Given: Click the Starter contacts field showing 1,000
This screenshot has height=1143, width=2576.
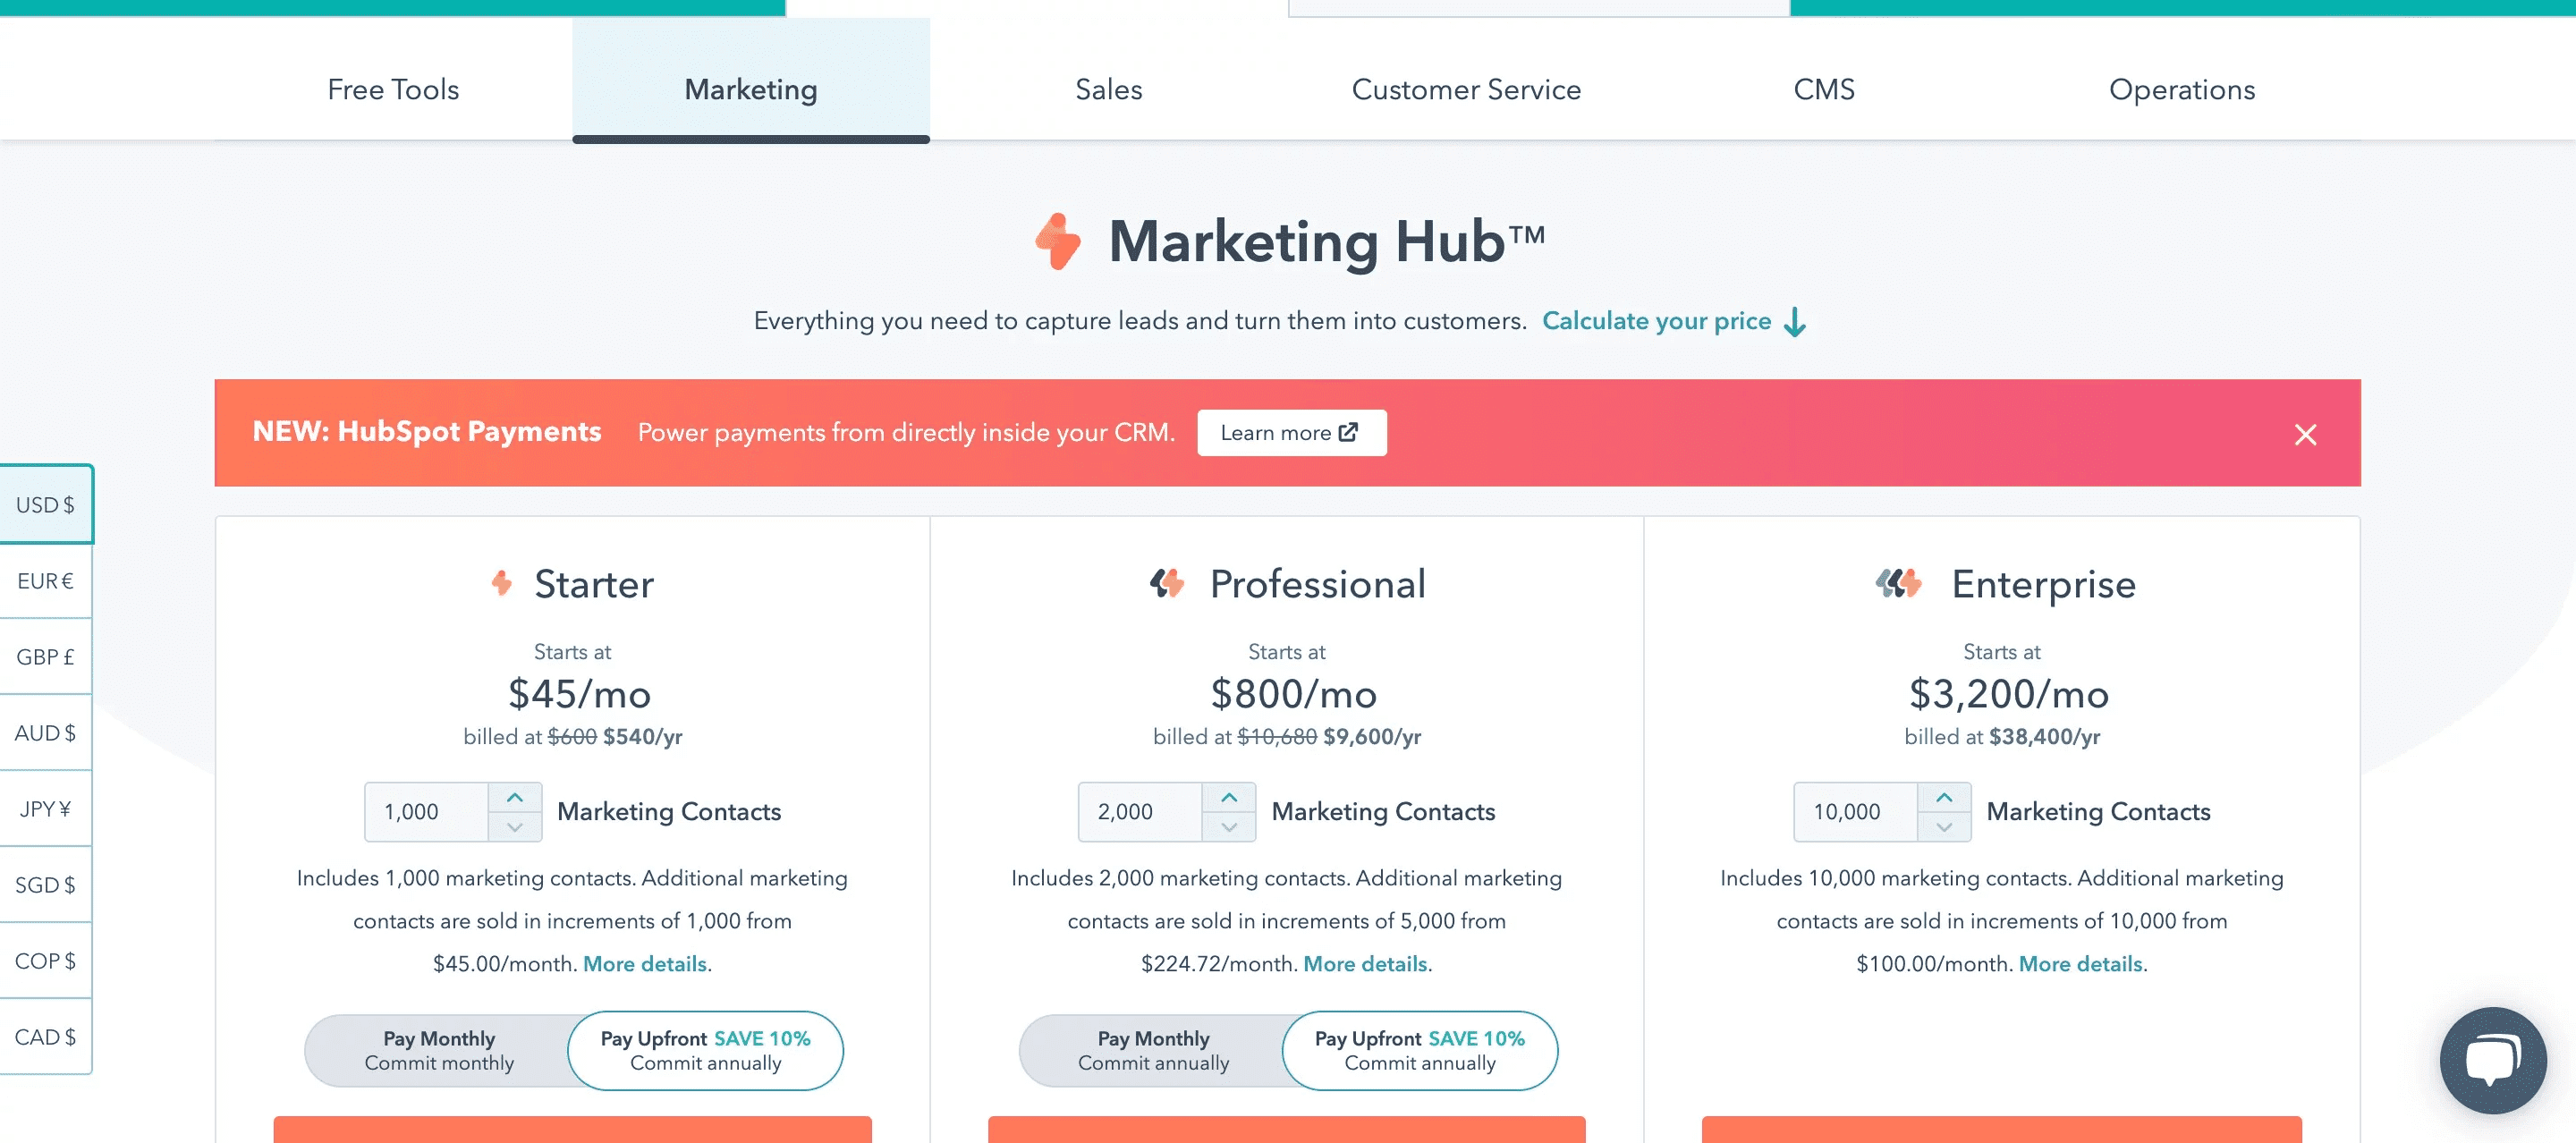Looking at the screenshot, I should (427, 812).
